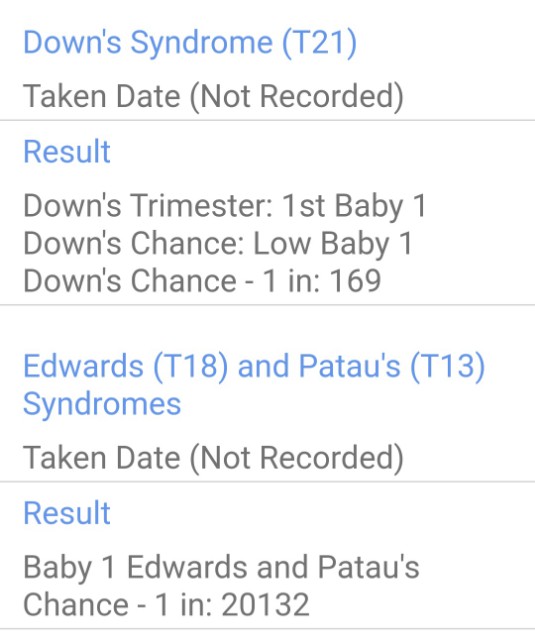The width and height of the screenshot is (535, 640).
Task: Select the Baby 1 Edwards and Patau's line
Action: tap(221, 568)
